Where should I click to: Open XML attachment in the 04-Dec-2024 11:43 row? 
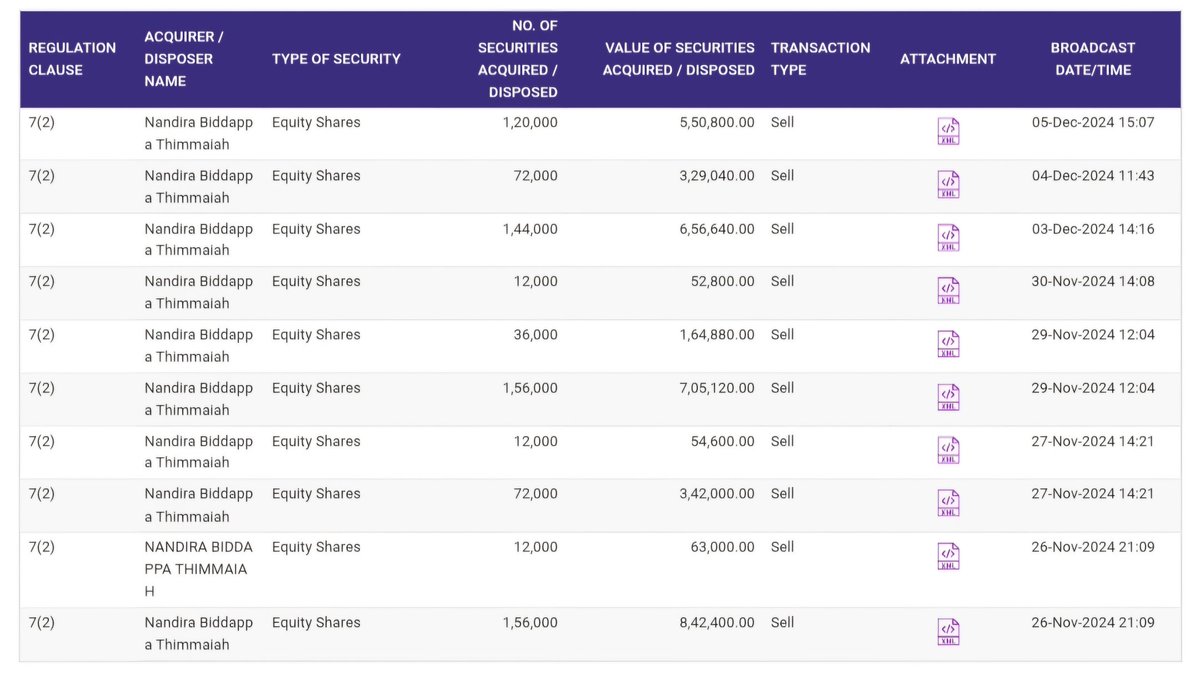click(x=948, y=185)
